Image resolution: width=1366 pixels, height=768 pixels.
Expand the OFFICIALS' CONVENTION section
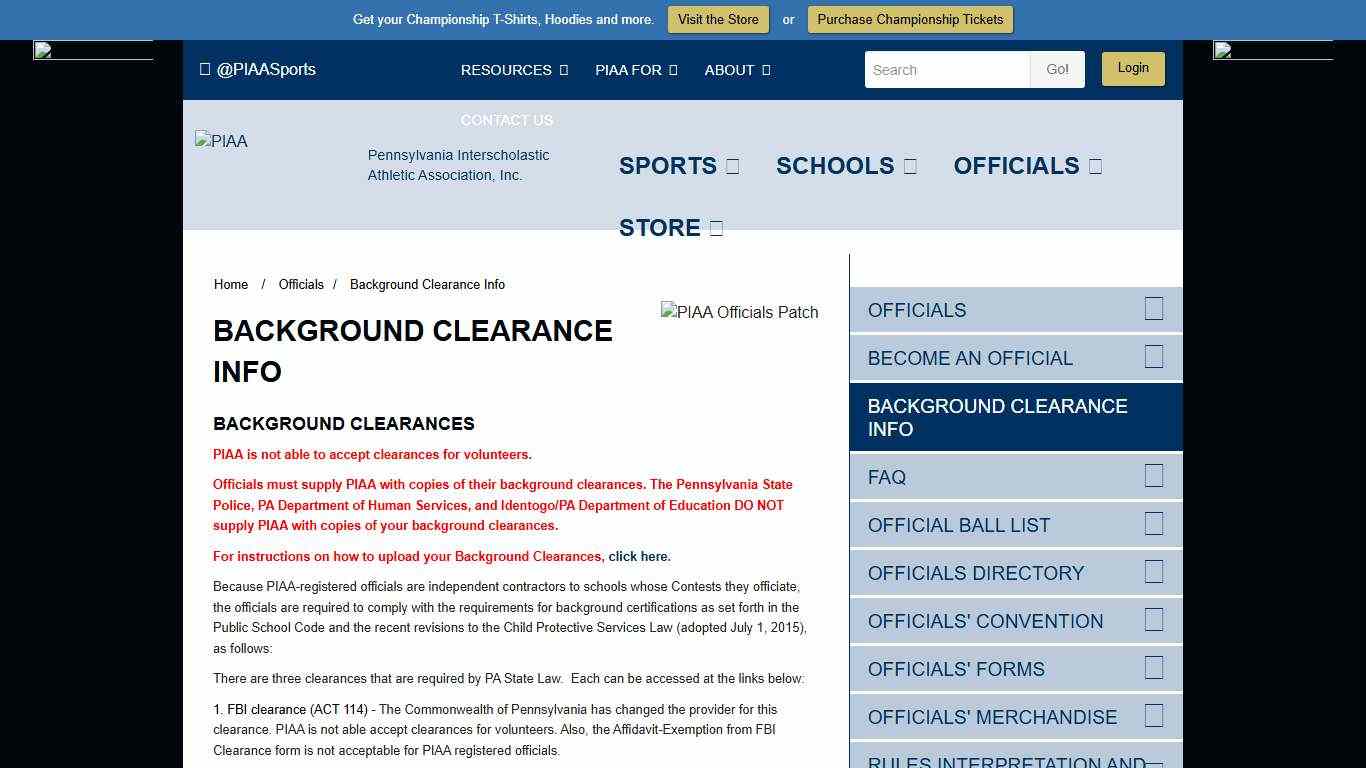(x=1153, y=620)
